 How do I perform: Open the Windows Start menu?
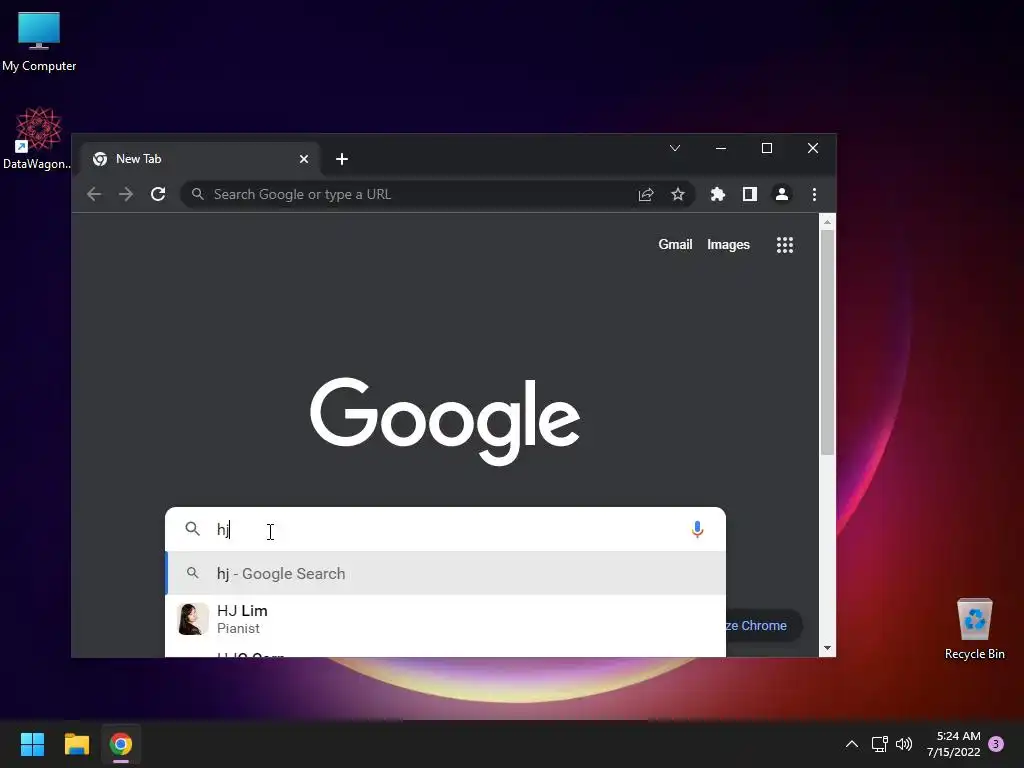(33, 744)
